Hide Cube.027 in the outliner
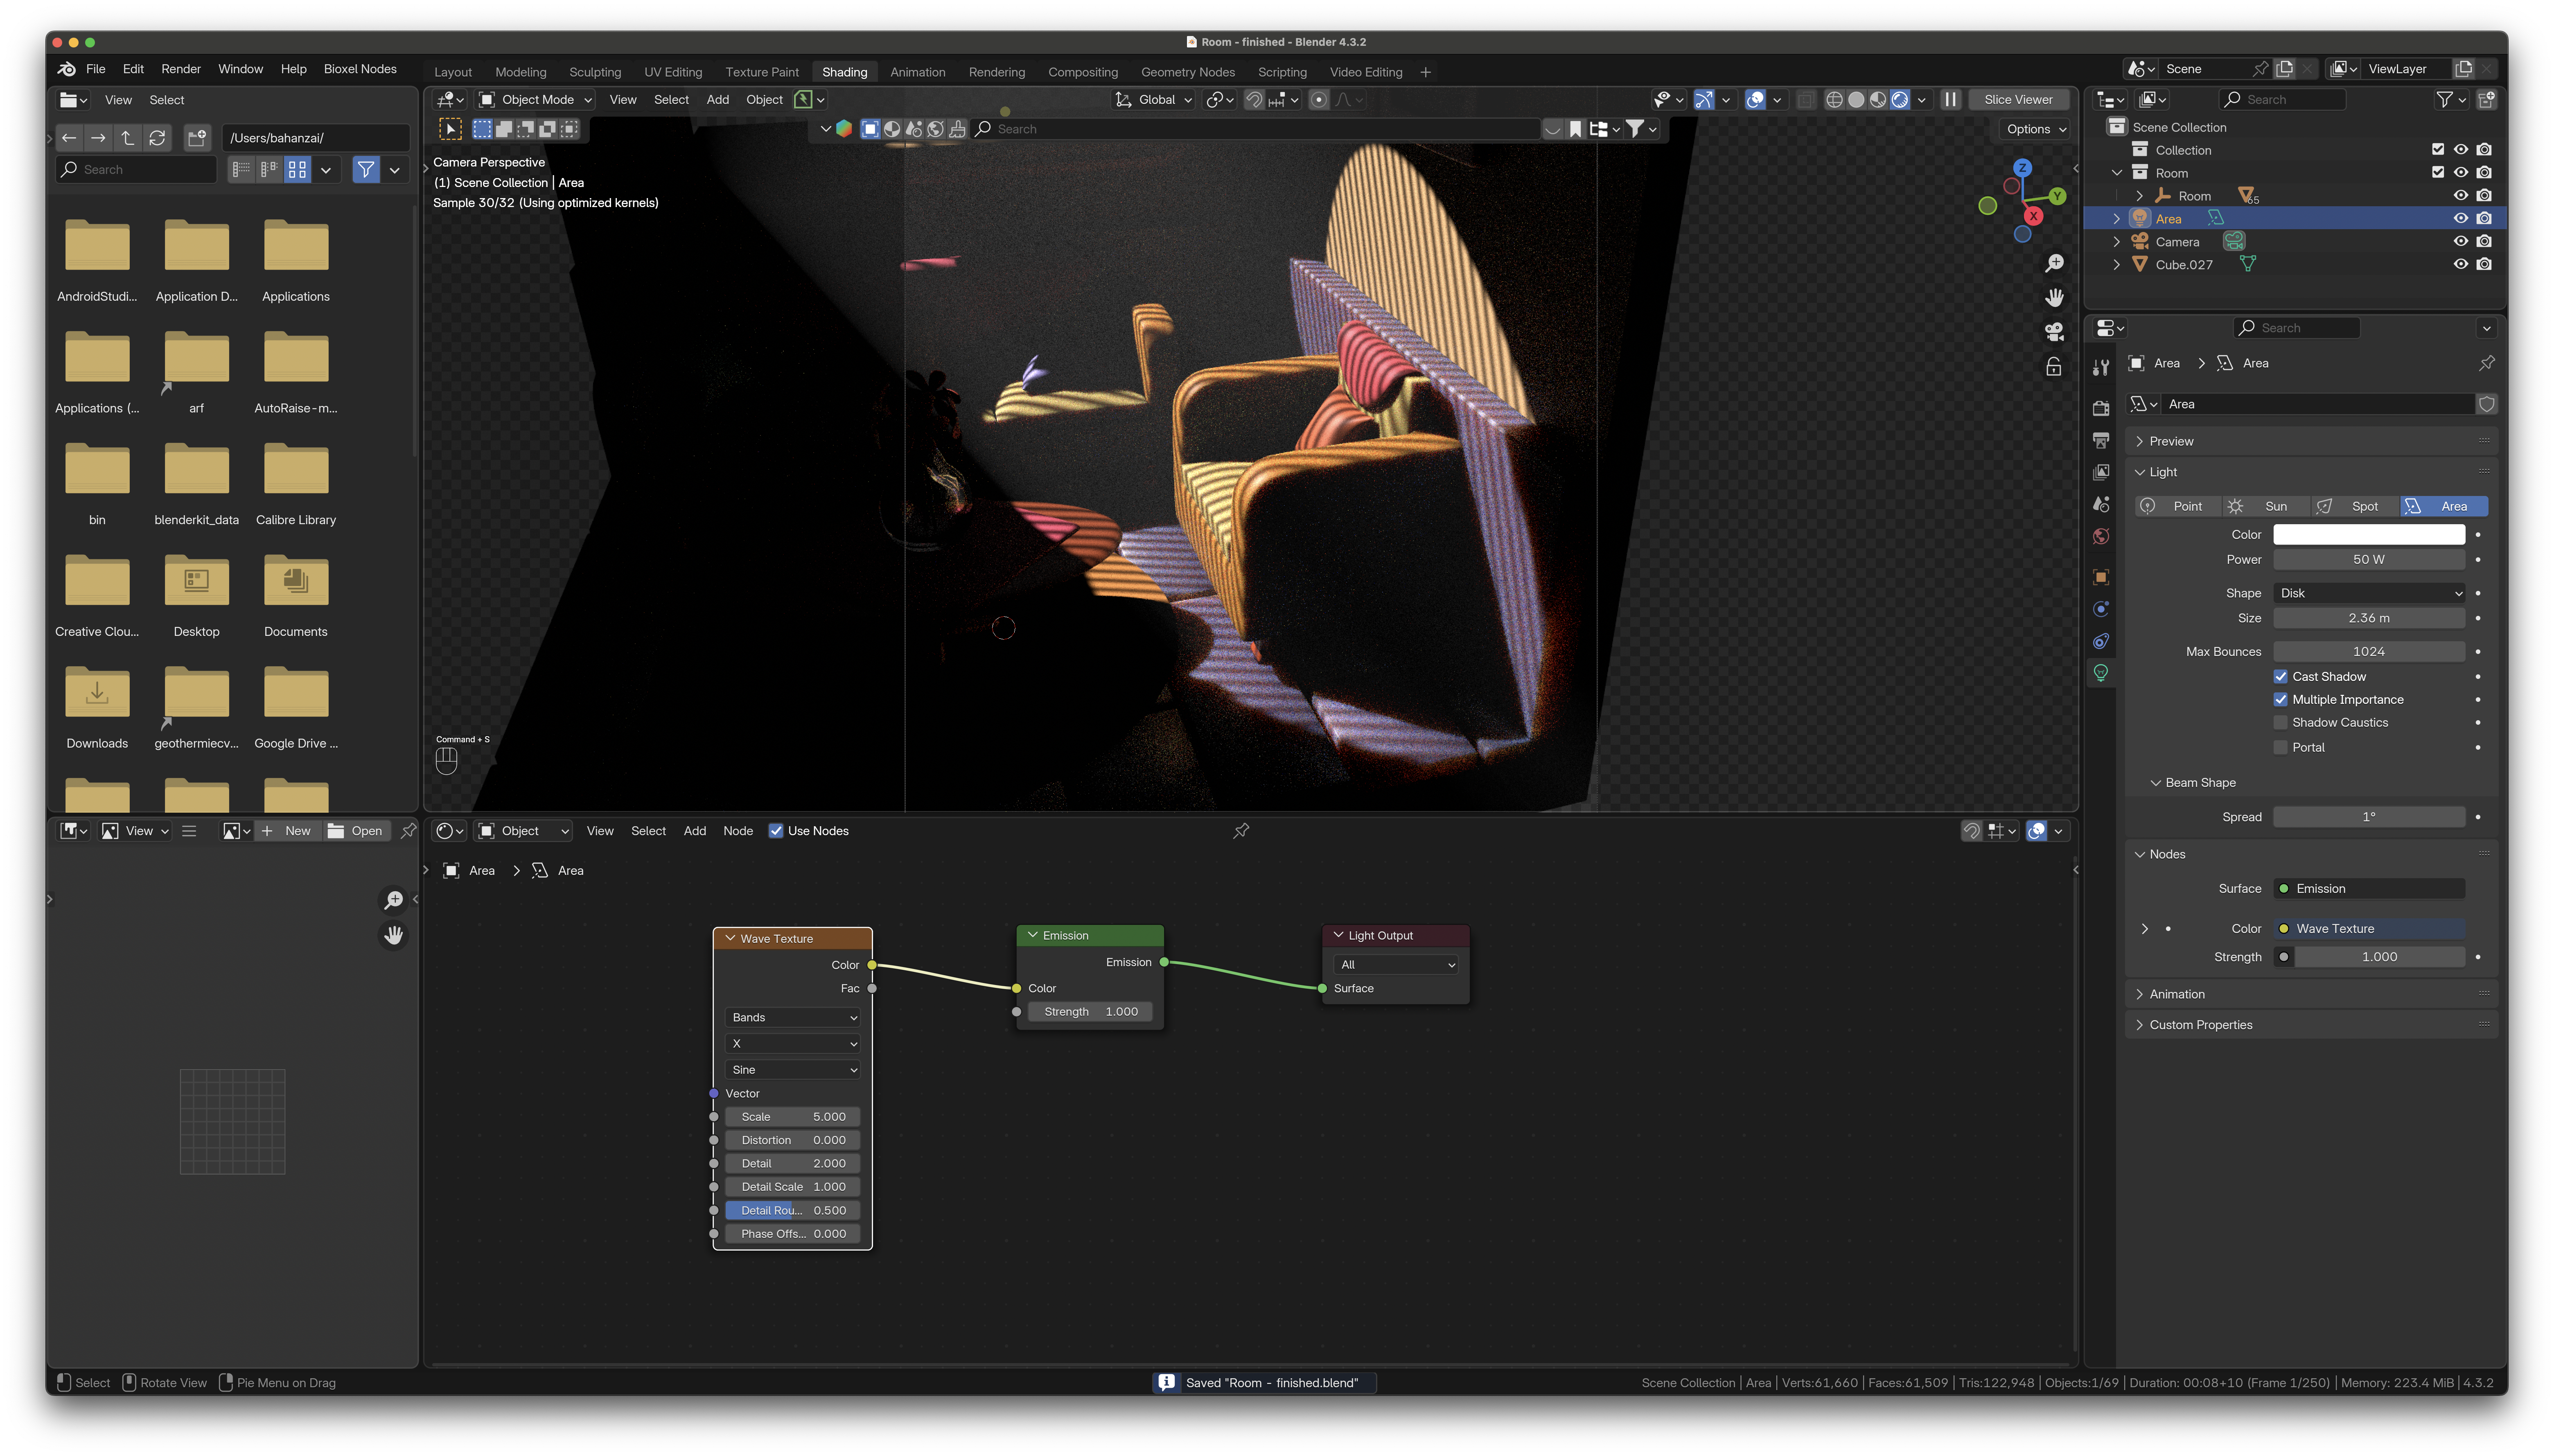 tap(2461, 265)
